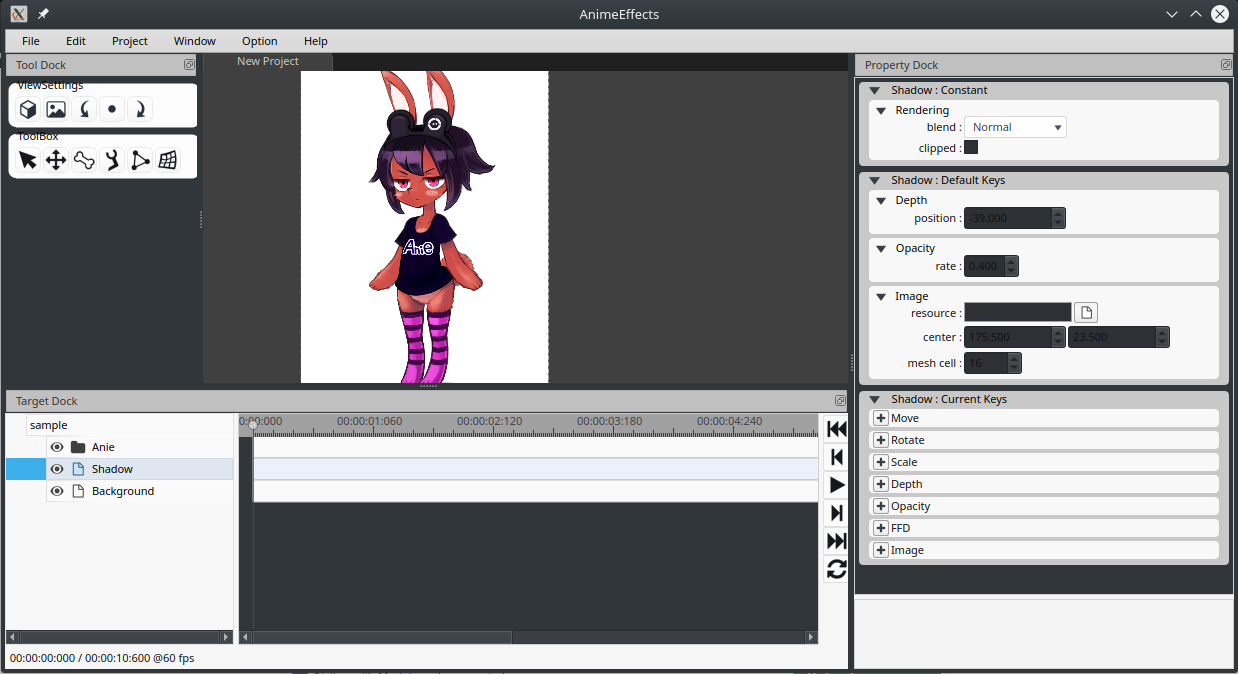Float the Property Dock panel
Screen dimensions: 1238x674
[x=1226, y=64]
